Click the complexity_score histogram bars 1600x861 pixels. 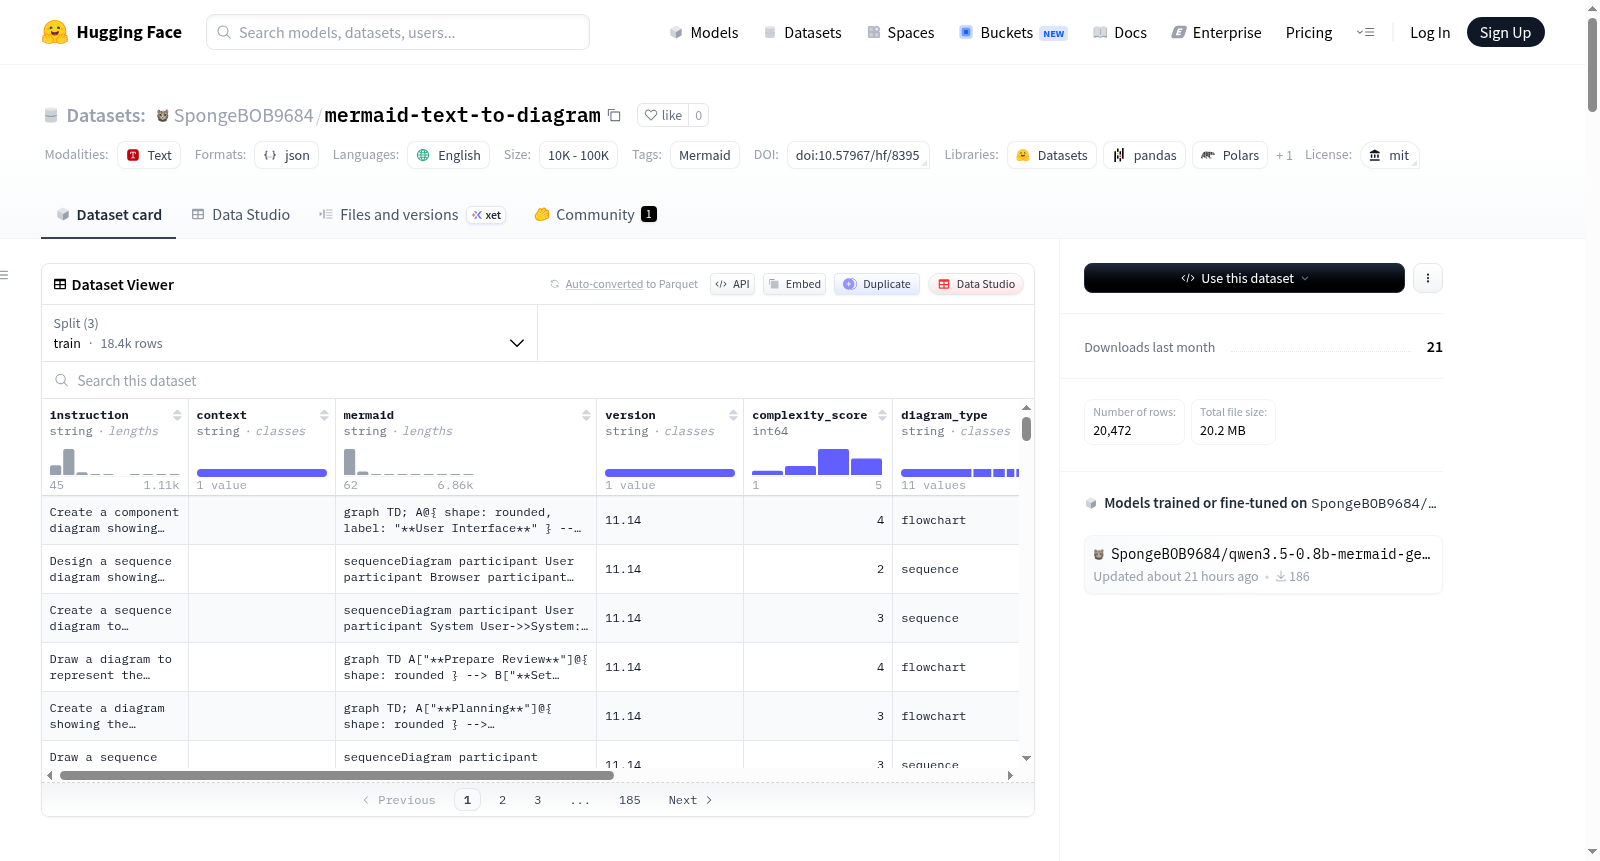click(x=817, y=462)
